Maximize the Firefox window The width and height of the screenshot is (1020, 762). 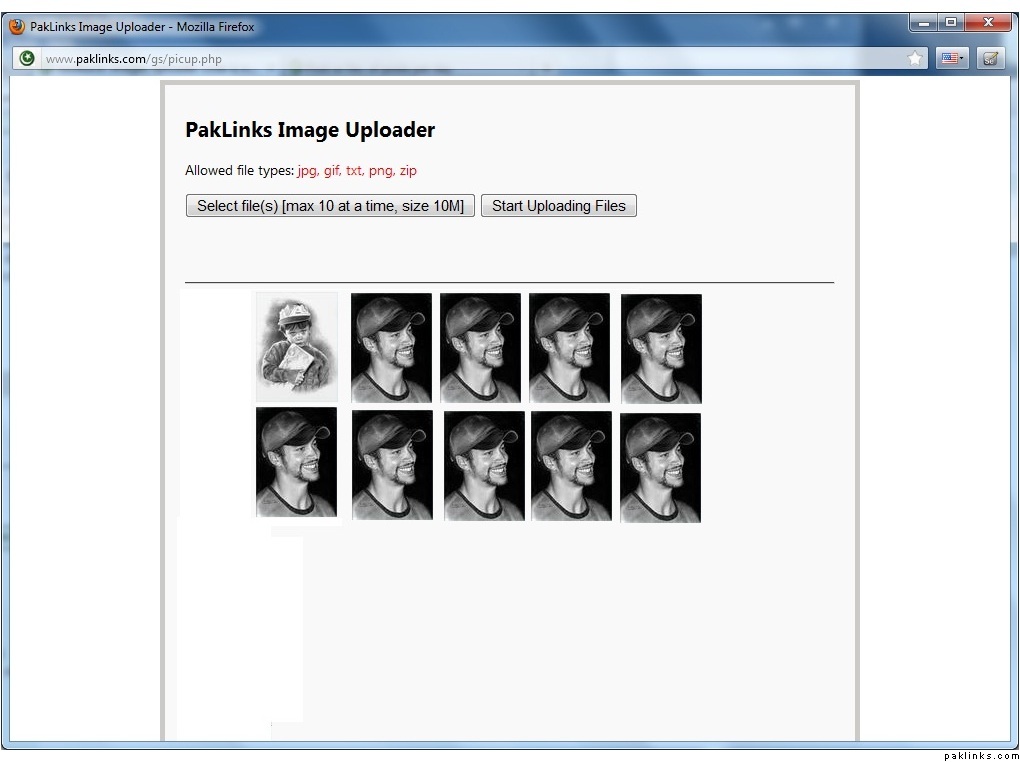[x=950, y=22]
